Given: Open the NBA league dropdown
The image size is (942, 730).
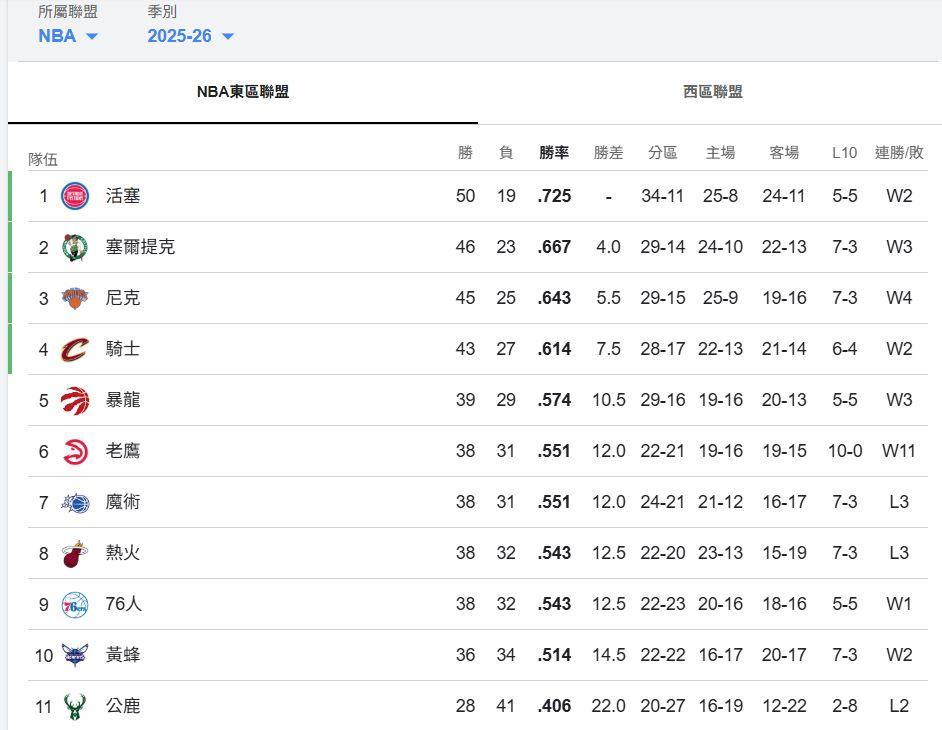Looking at the screenshot, I should [68, 36].
